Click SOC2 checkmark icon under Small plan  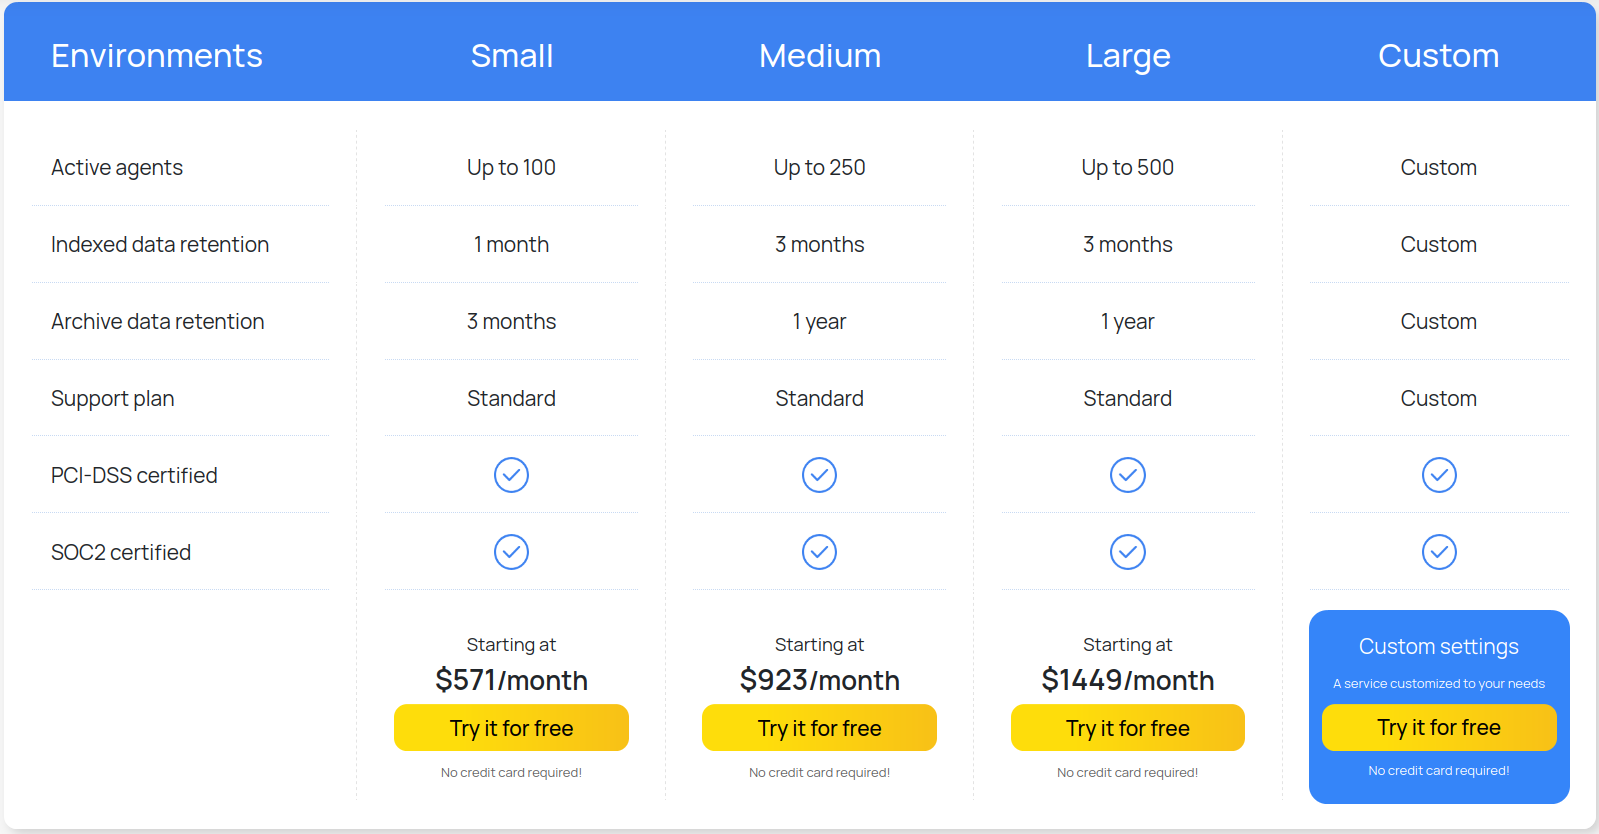coord(511,552)
